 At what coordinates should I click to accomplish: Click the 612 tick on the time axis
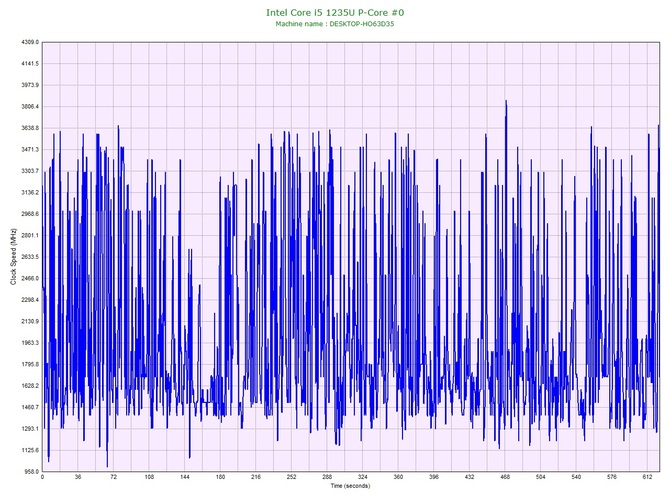(x=647, y=477)
